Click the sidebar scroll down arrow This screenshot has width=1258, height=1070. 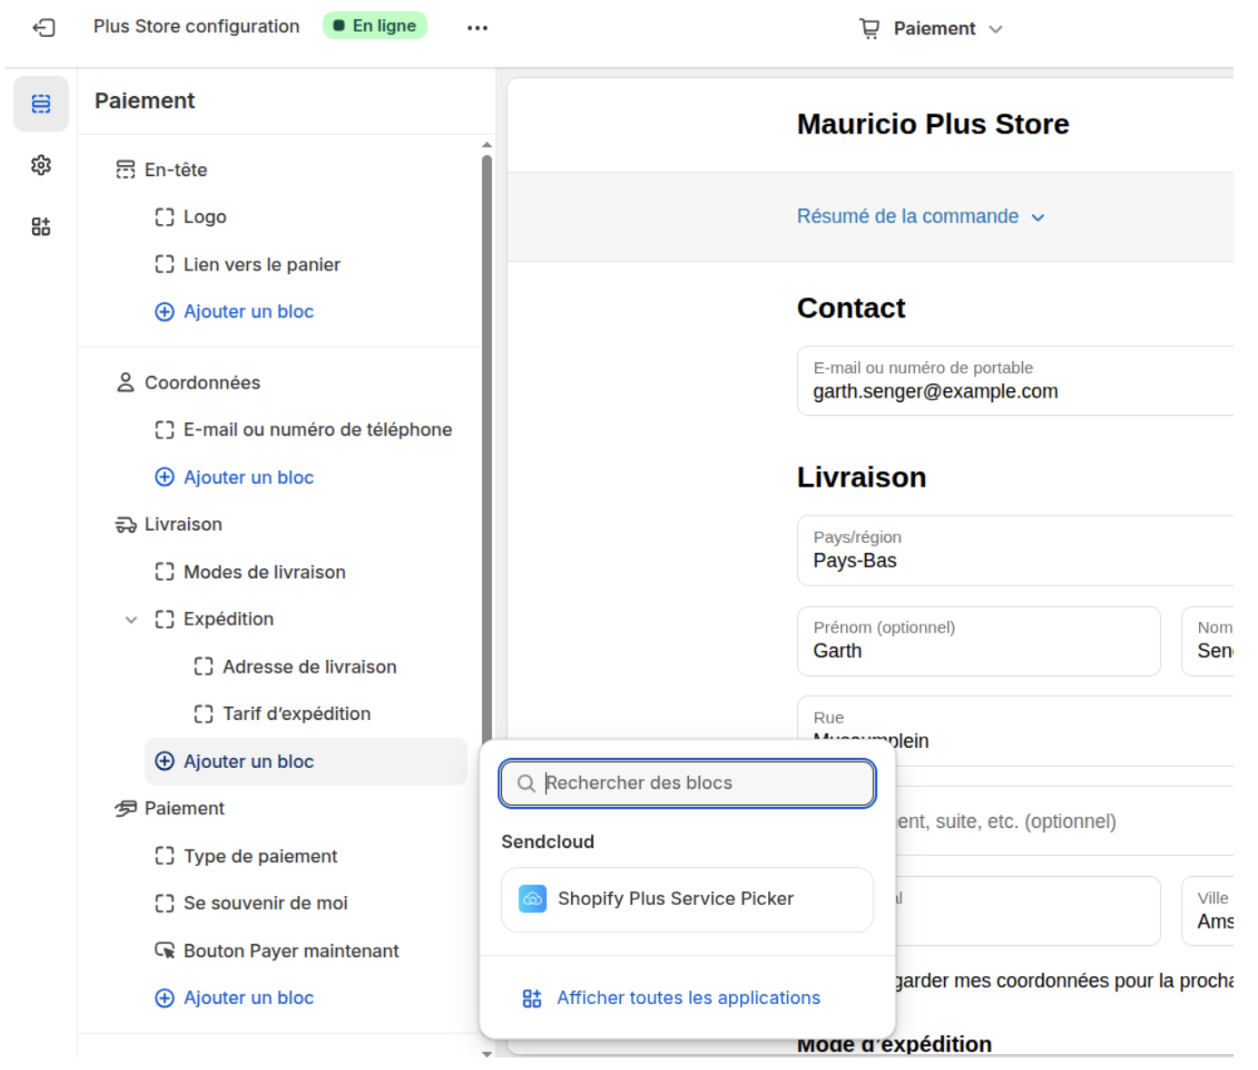coord(487,1053)
